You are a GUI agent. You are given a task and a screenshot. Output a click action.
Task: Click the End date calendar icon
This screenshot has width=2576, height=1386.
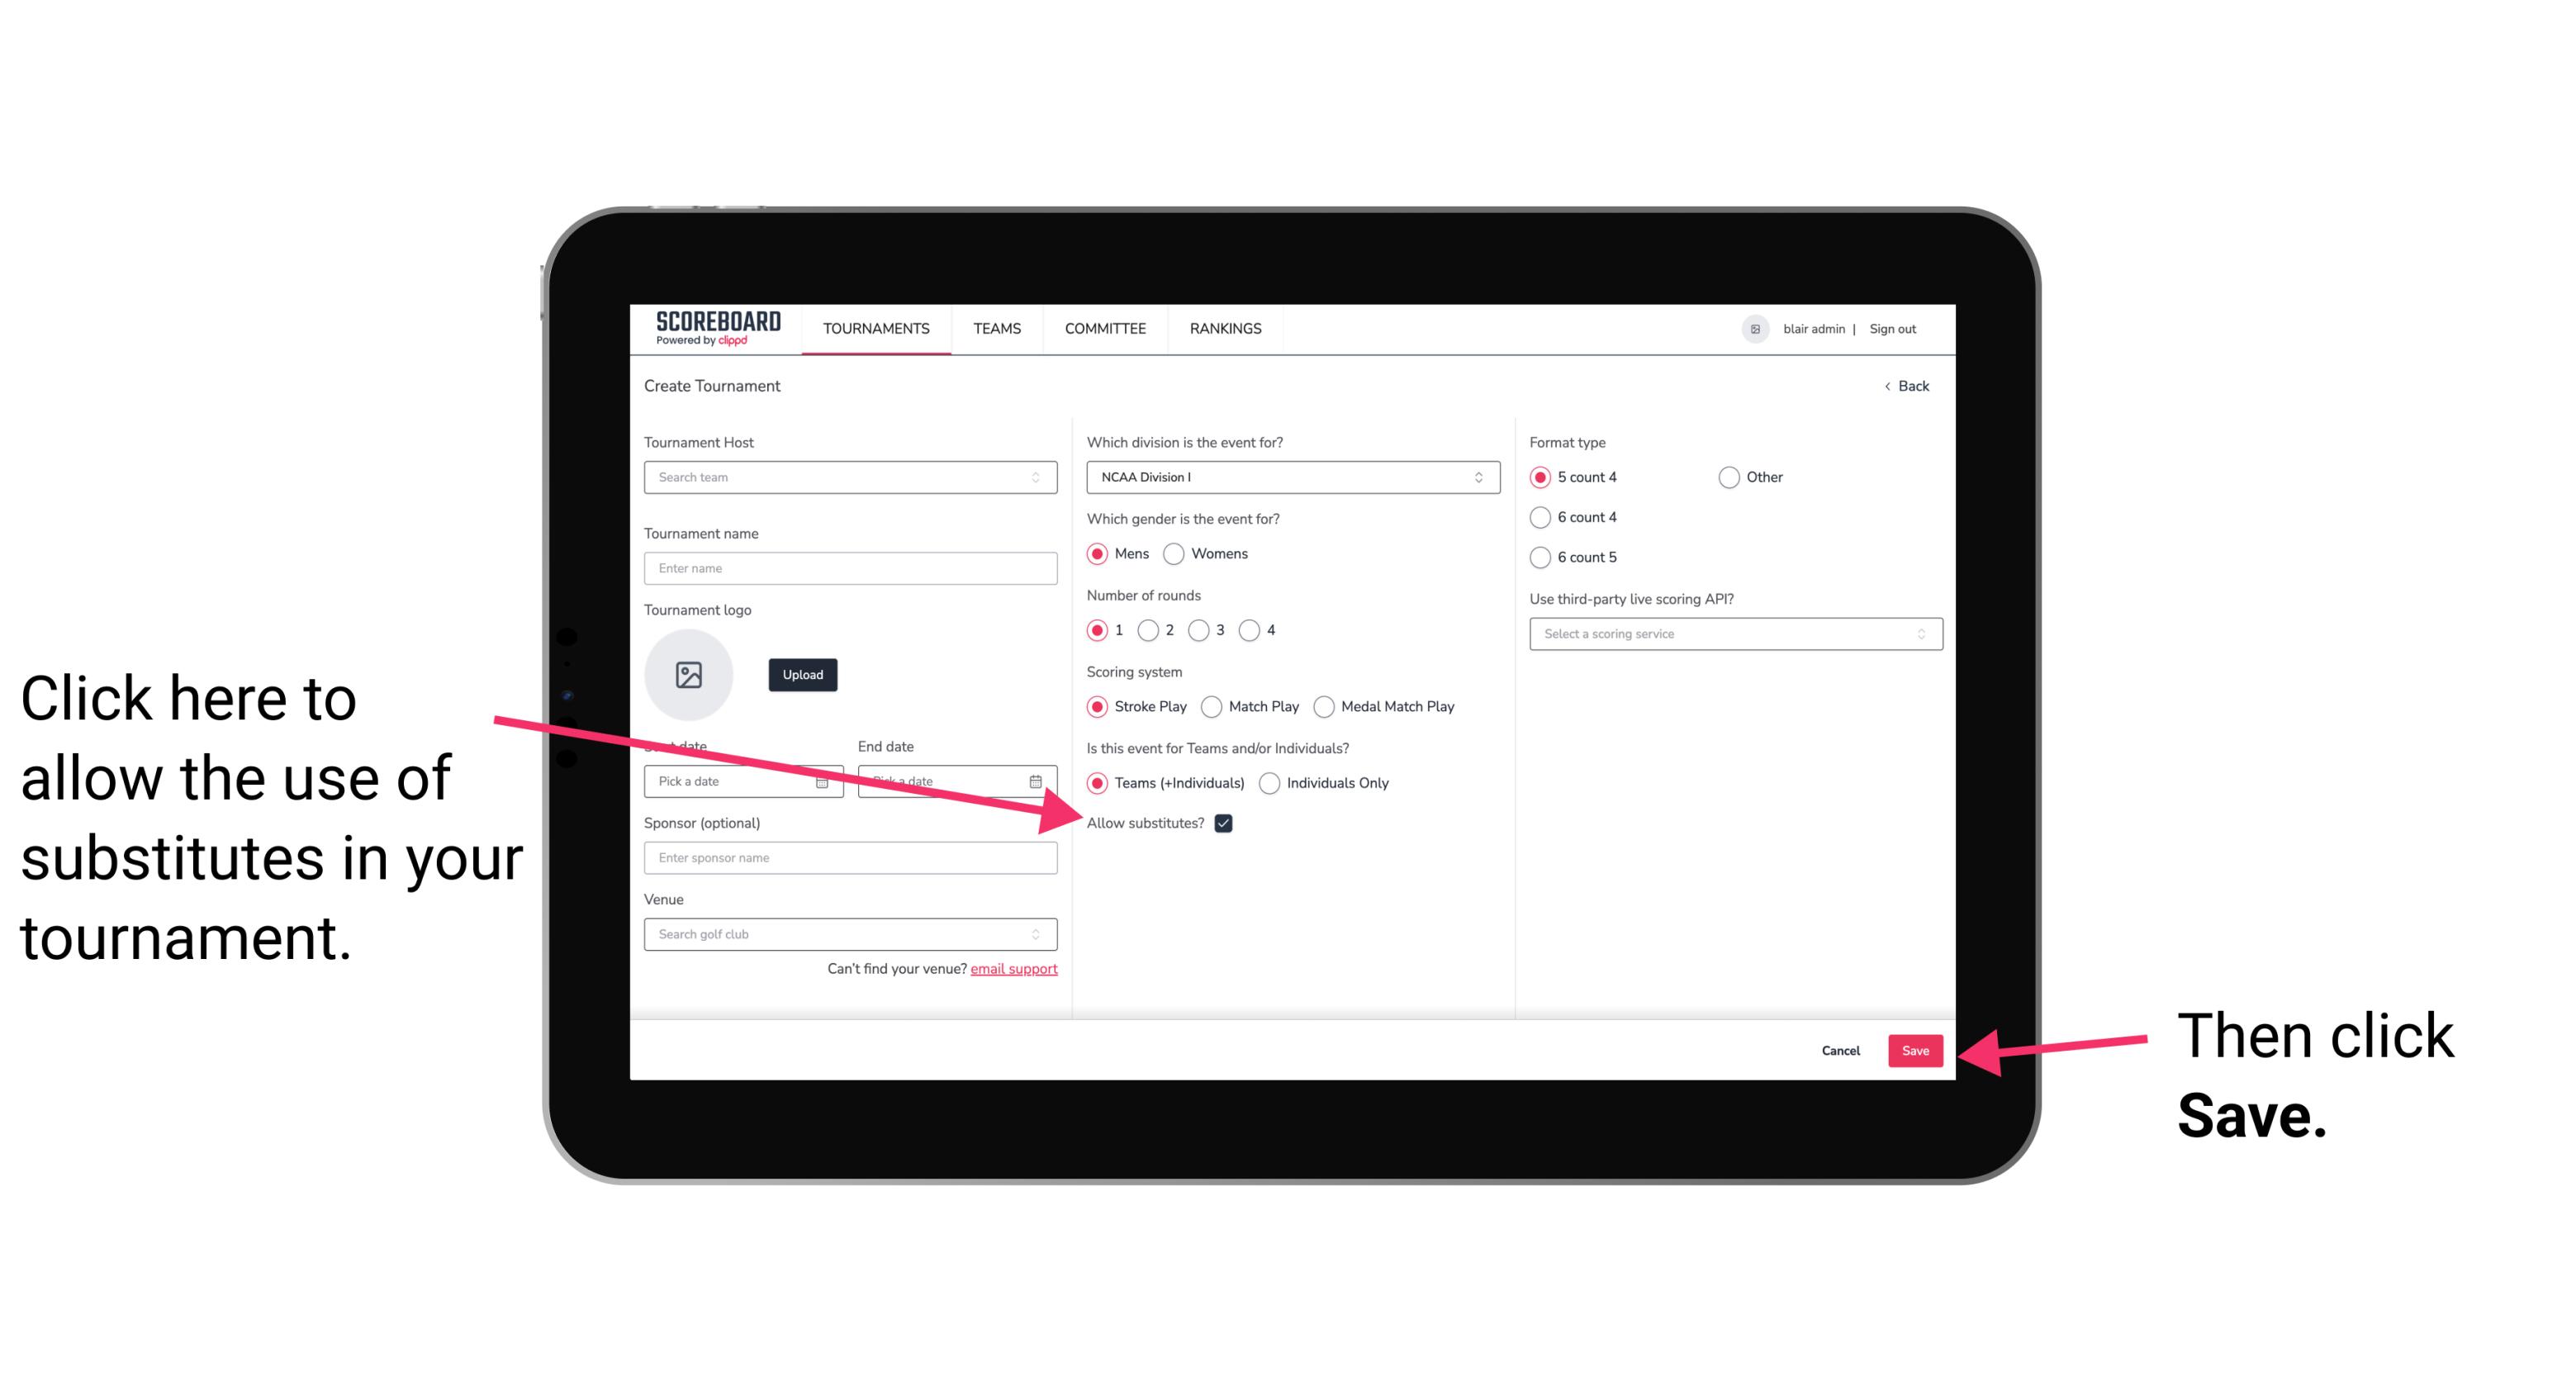point(1041,780)
